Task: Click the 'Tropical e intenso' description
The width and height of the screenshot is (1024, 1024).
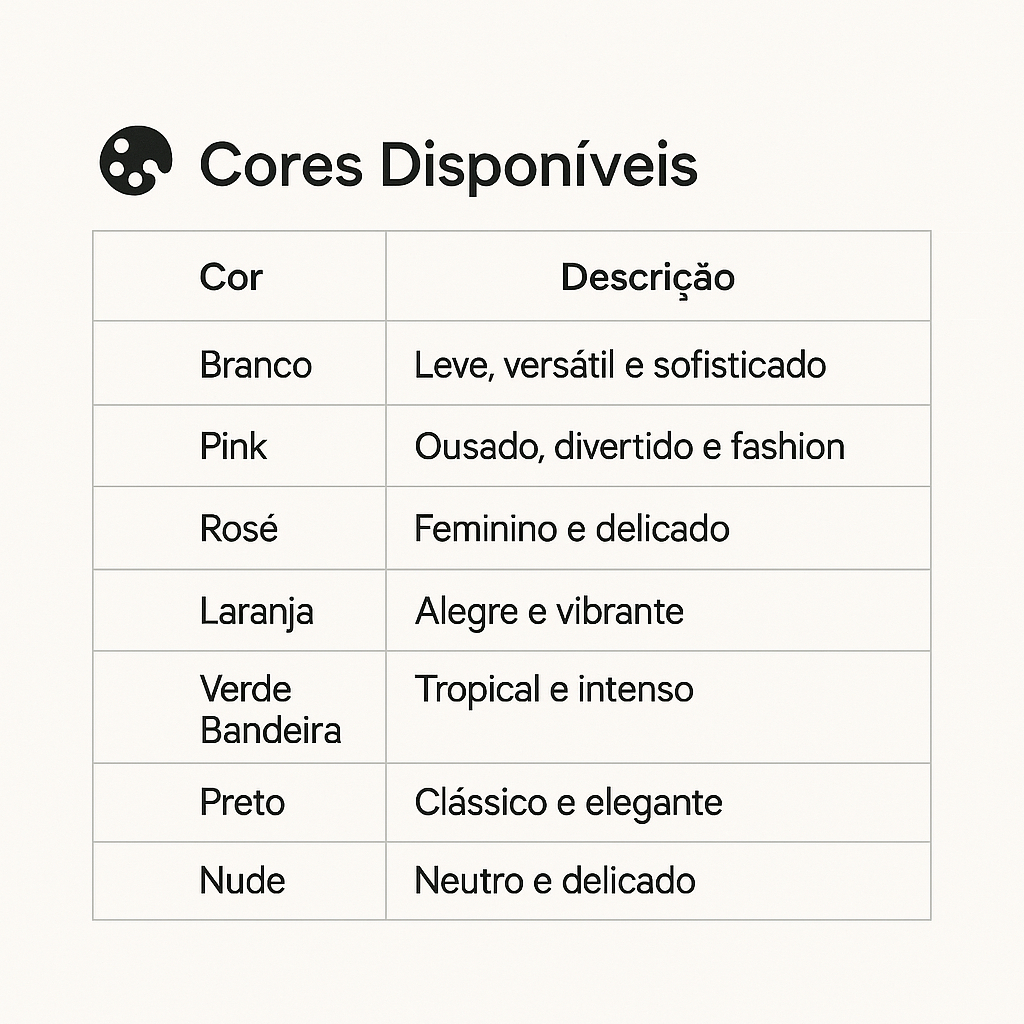Action: 554,689
